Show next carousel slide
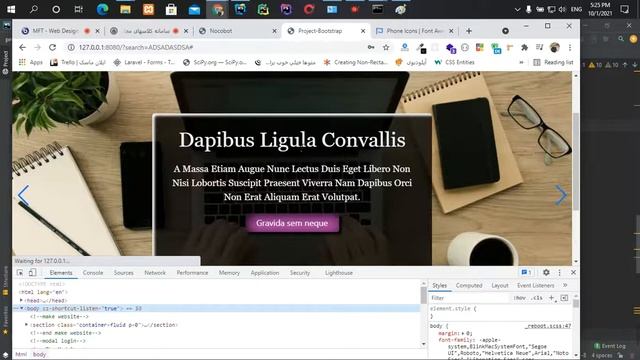The width and height of the screenshot is (640, 360). [x=561, y=195]
